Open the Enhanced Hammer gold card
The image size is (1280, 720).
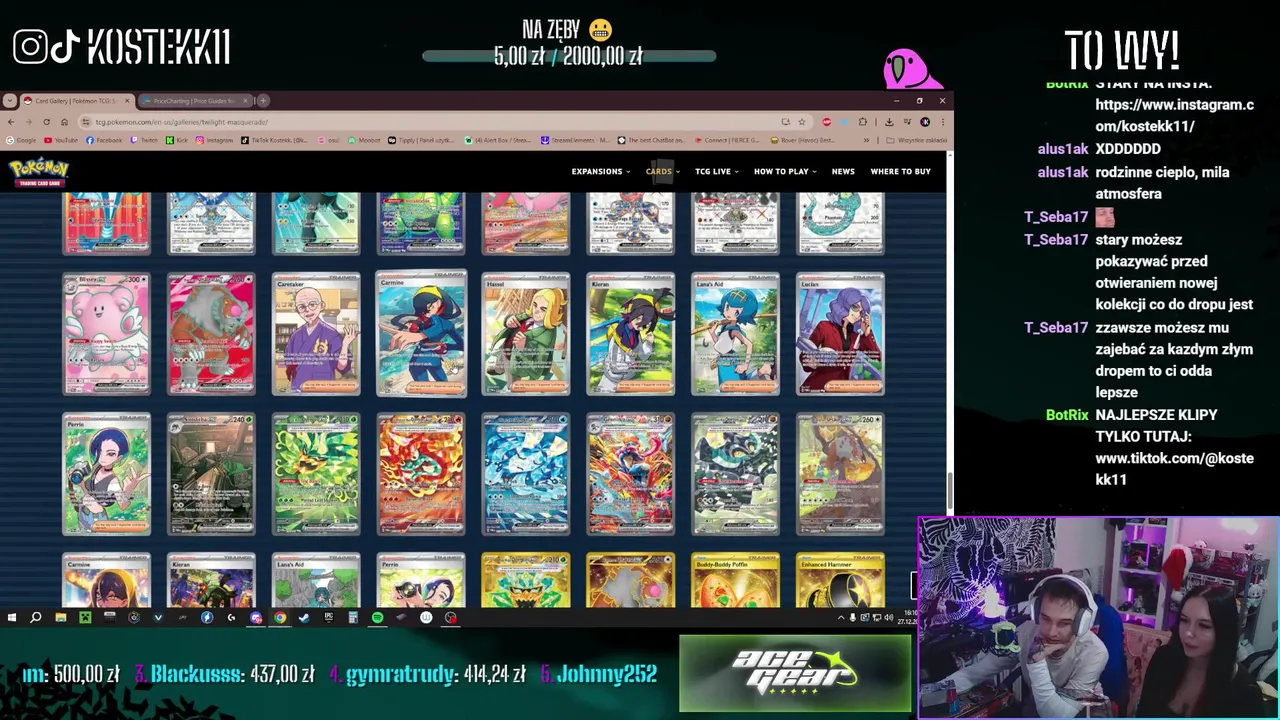tap(841, 581)
